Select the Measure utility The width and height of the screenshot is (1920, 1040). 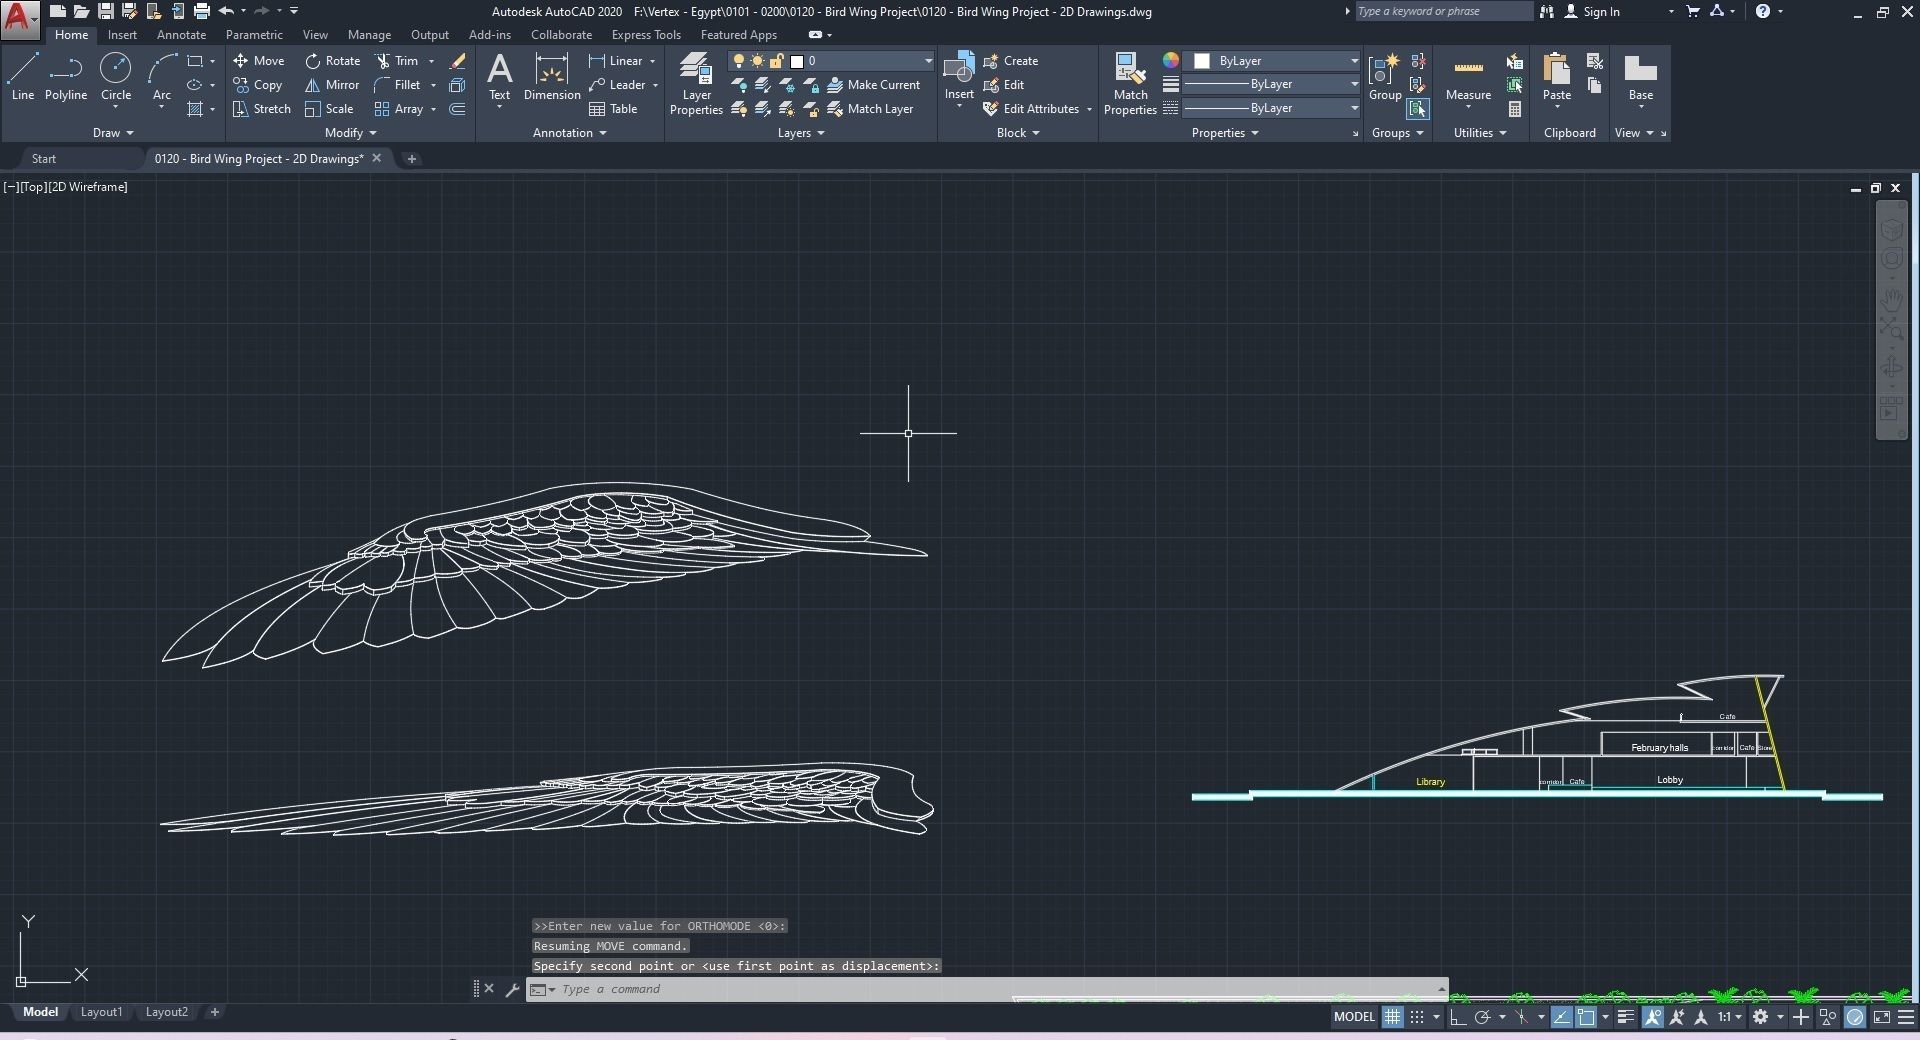coord(1468,77)
